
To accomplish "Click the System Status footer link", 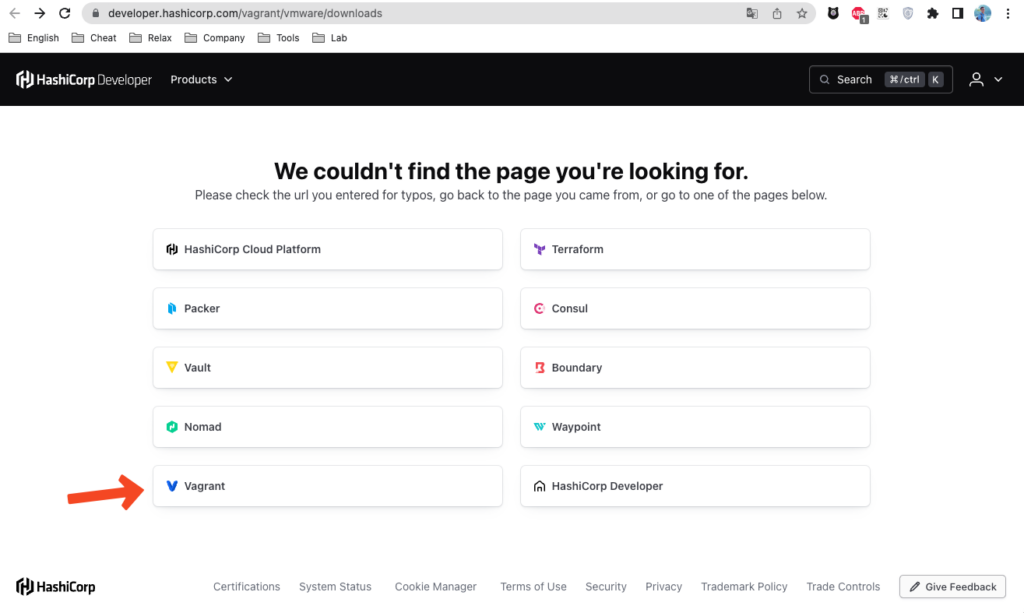I will tap(335, 586).
